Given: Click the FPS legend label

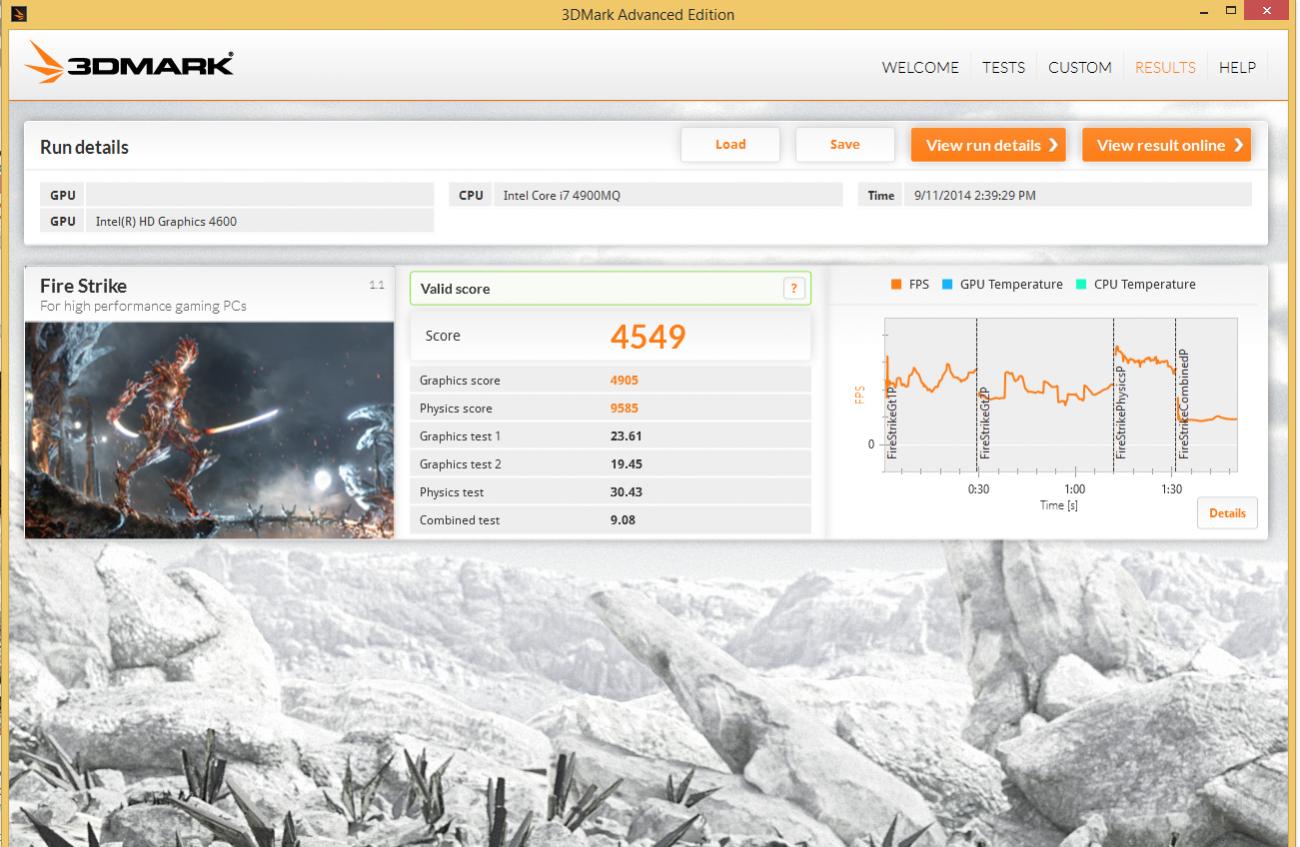Looking at the screenshot, I should pyautogui.click(x=919, y=285).
